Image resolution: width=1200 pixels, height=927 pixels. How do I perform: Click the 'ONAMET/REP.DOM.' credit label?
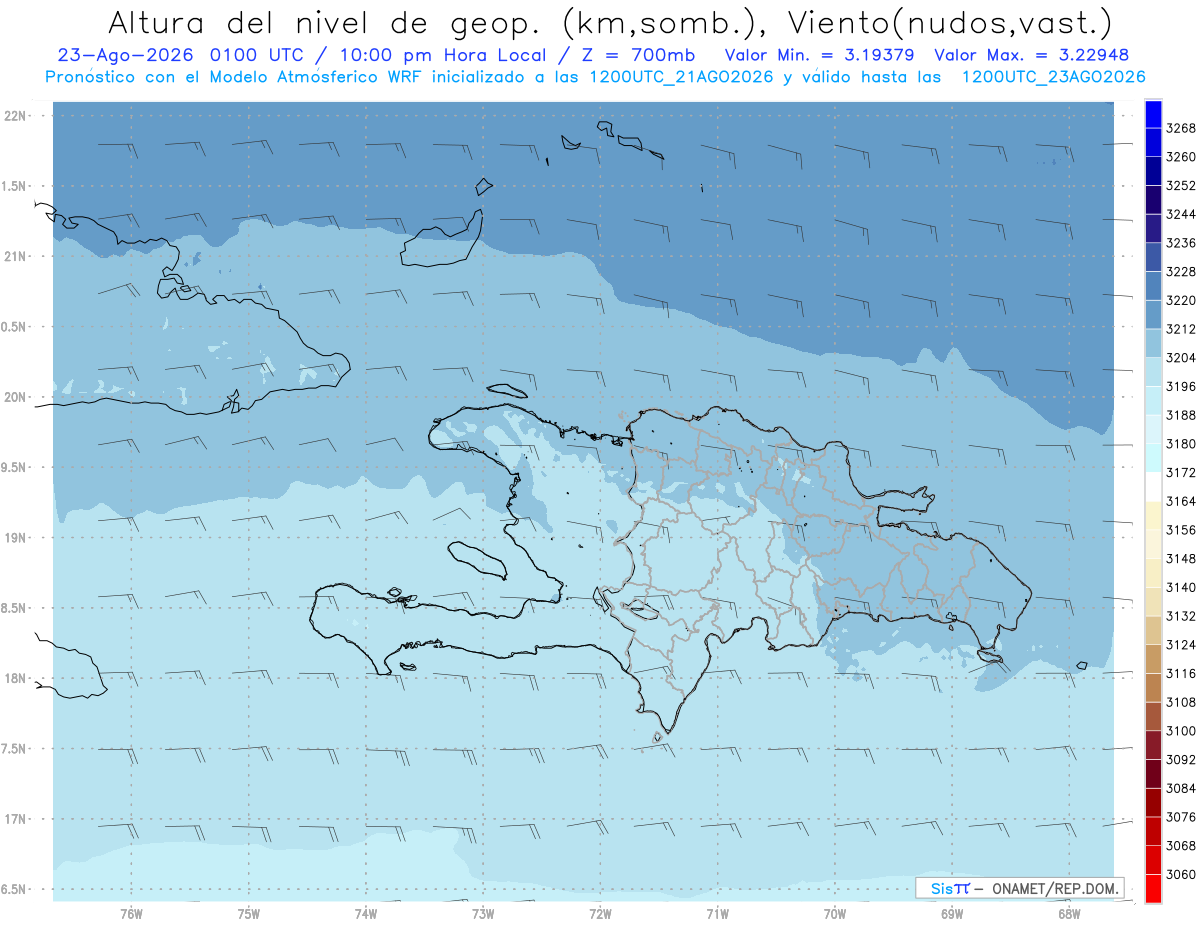coord(1055,888)
